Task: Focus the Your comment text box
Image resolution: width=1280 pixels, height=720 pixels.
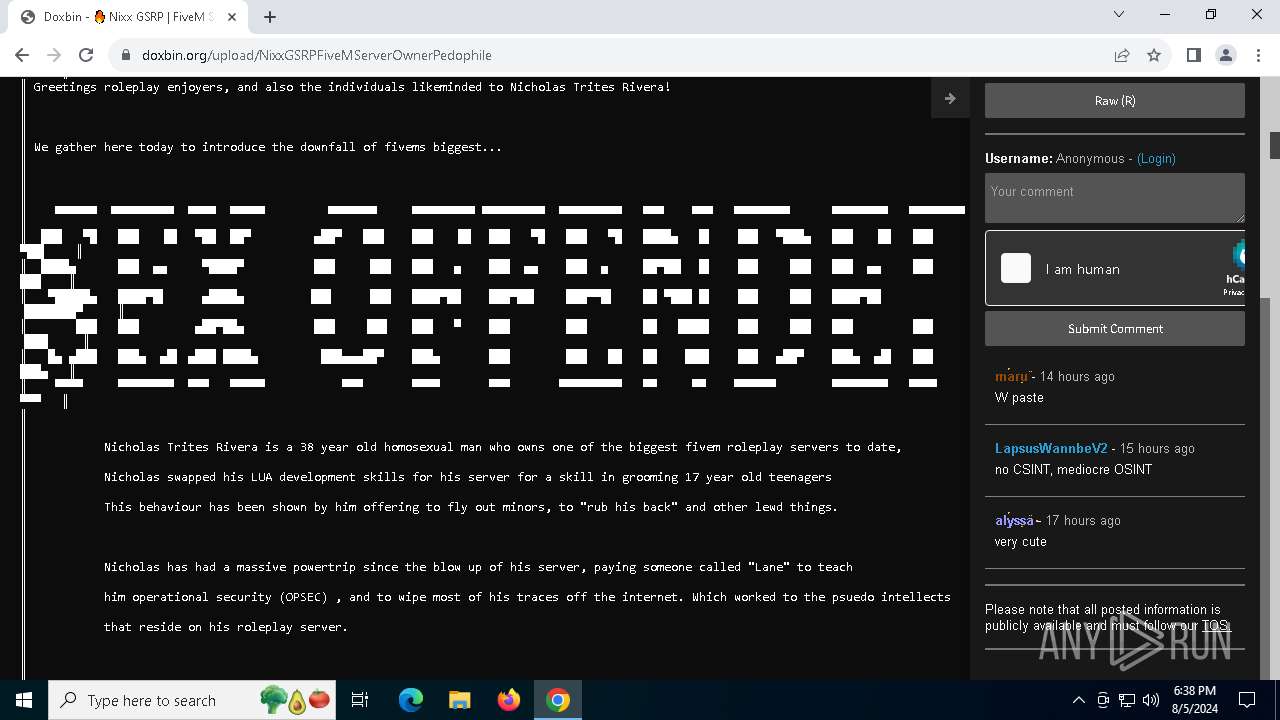Action: pyautogui.click(x=1115, y=198)
